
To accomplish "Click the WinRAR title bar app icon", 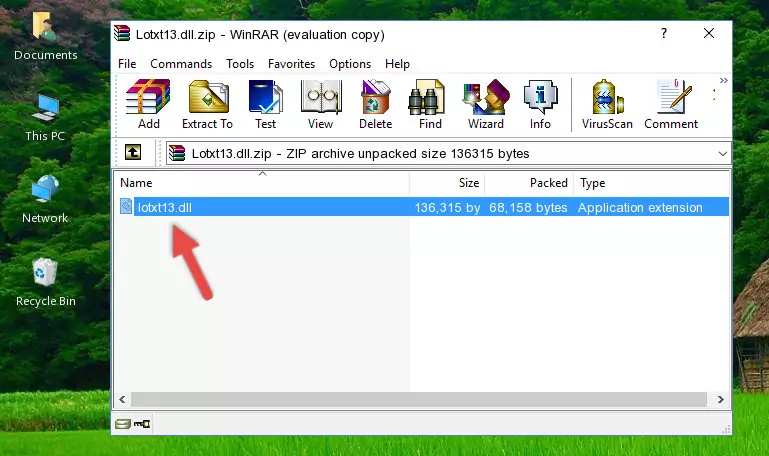I will coord(122,34).
